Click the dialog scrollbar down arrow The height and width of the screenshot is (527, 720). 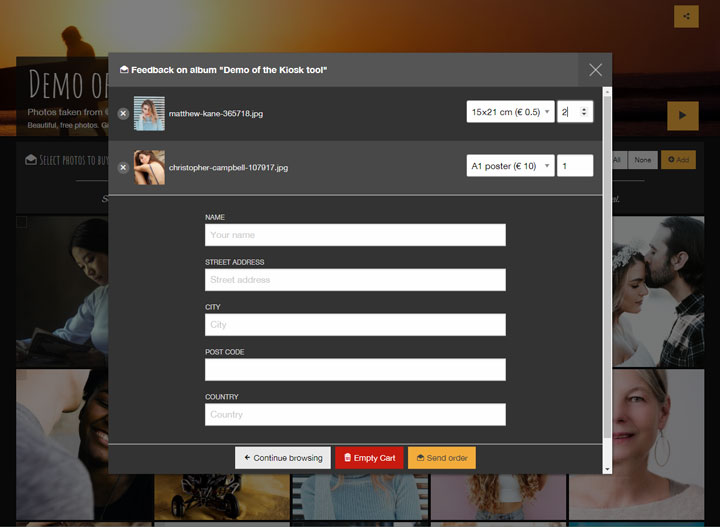coord(607,469)
